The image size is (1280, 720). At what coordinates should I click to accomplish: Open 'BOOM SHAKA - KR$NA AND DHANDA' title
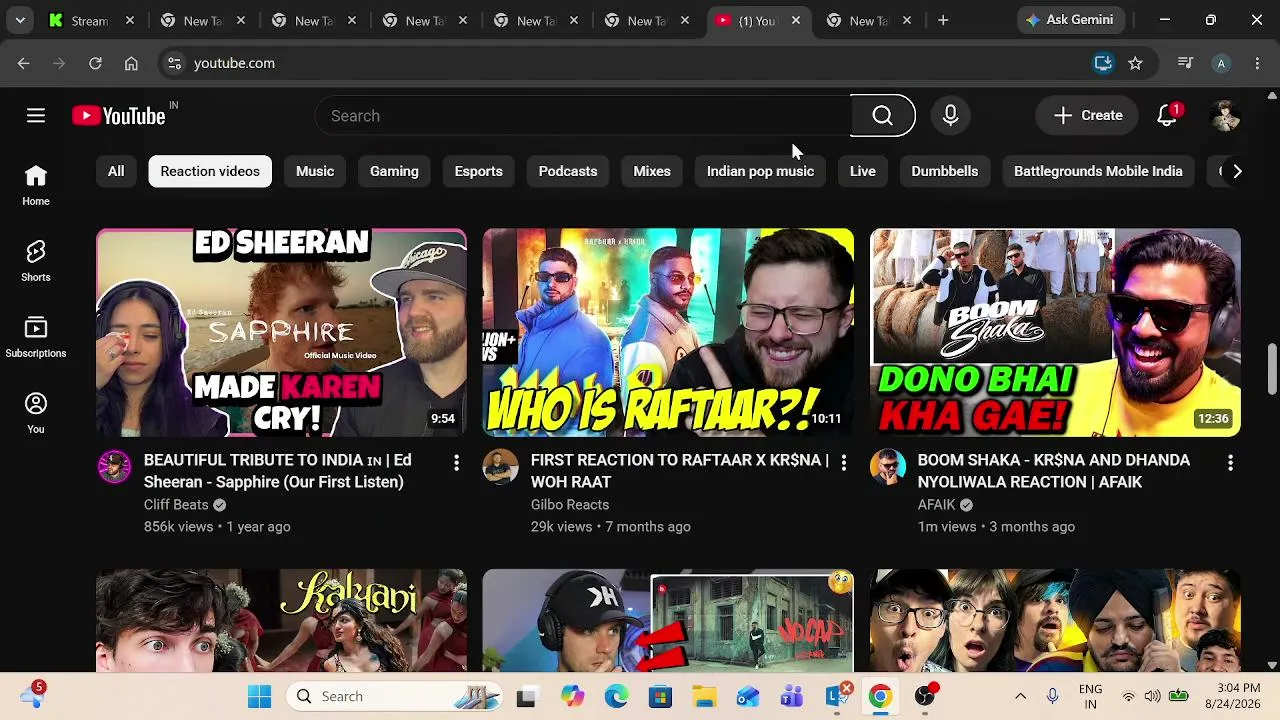1054,471
